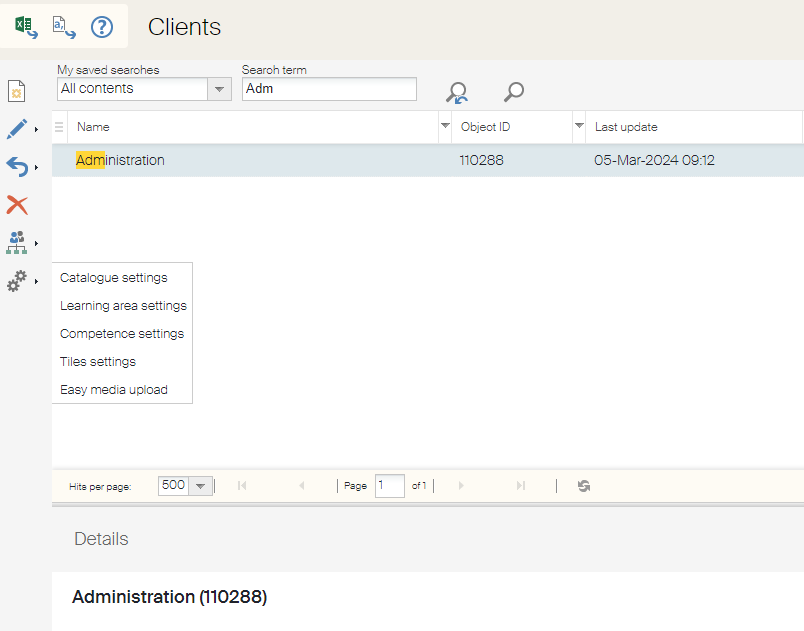Image resolution: width=804 pixels, height=631 pixels.
Task: Open the My saved searches dropdown
Action: [x=218, y=89]
